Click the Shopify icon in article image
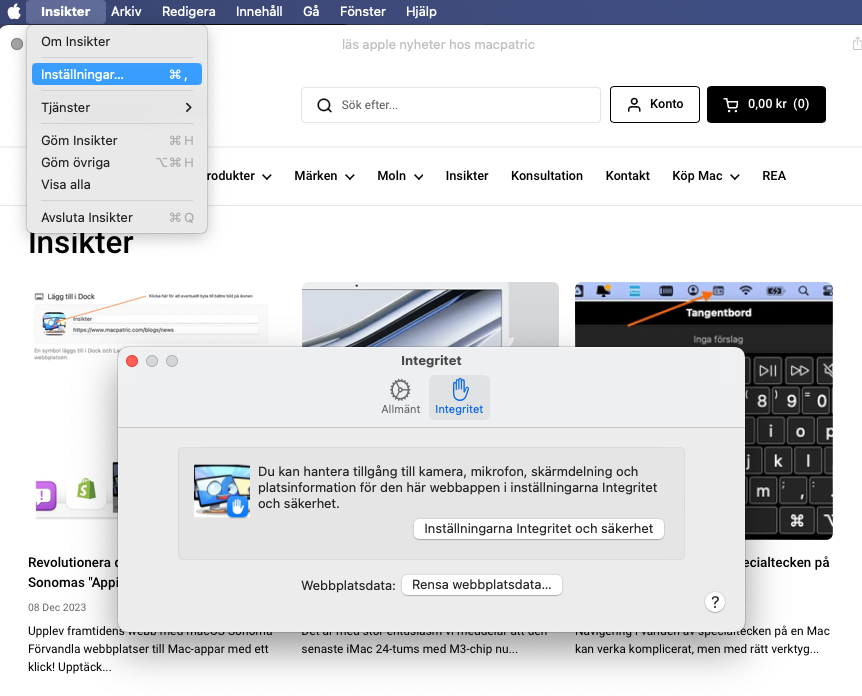Viewport: 862px width, 696px height. [86, 489]
